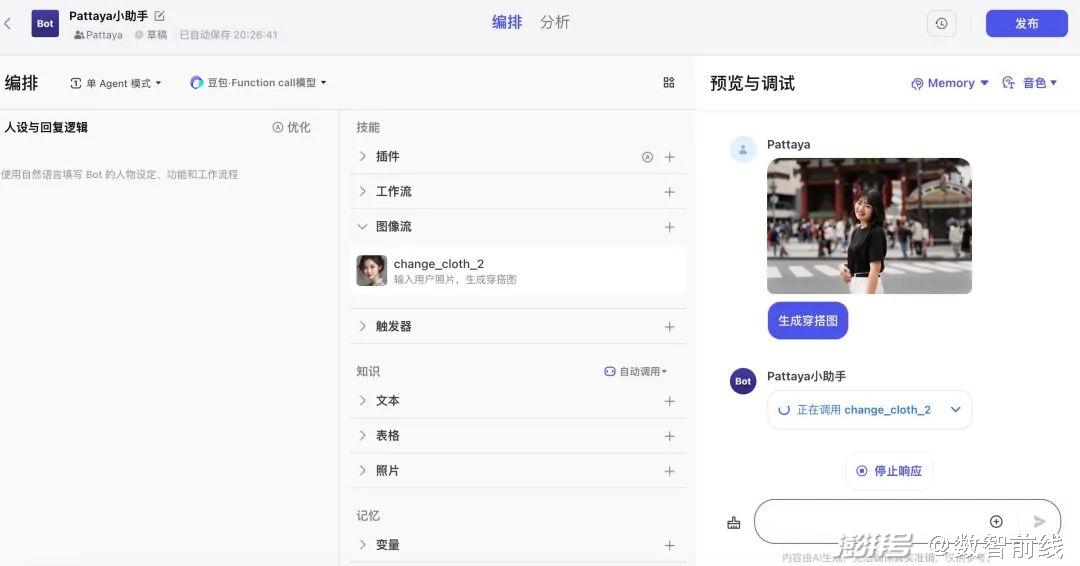Add a 工作流 with plus icon
The image size is (1080, 566).
point(669,192)
